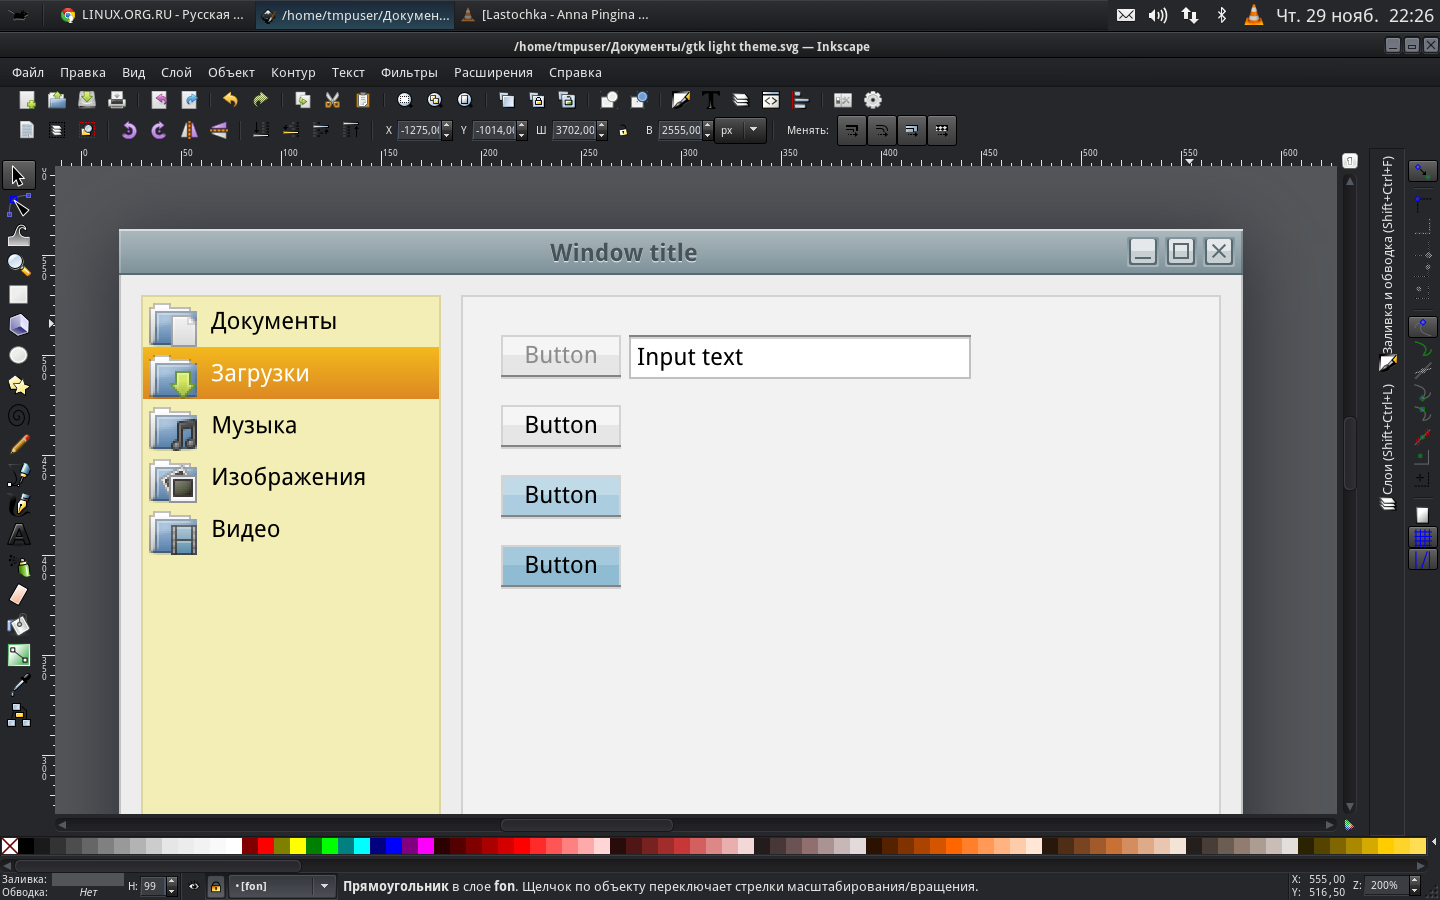Image resolution: width=1440 pixels, height=900 pixels.
Task: Flip selection horizontally
Action: pos(188,130)
